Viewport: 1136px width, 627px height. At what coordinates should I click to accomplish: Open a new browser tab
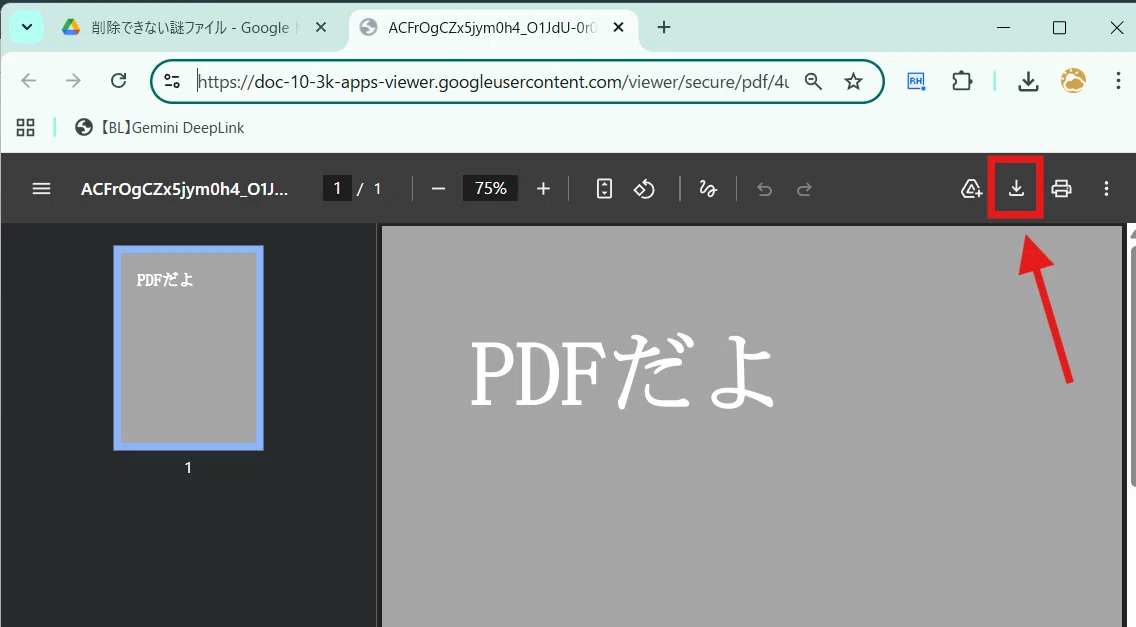click(x=664, y=28)
